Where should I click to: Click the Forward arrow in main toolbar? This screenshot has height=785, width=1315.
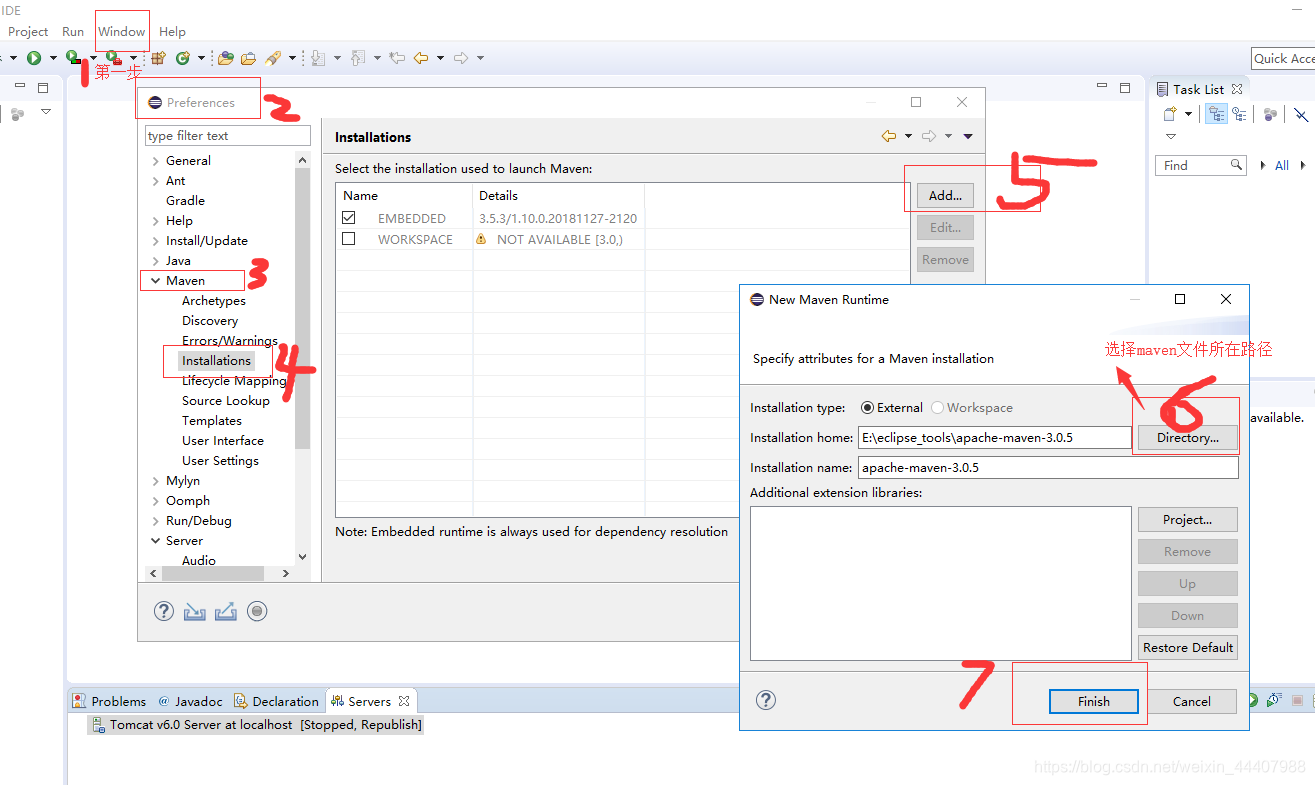pyautogui.click(x=461, y=58)
